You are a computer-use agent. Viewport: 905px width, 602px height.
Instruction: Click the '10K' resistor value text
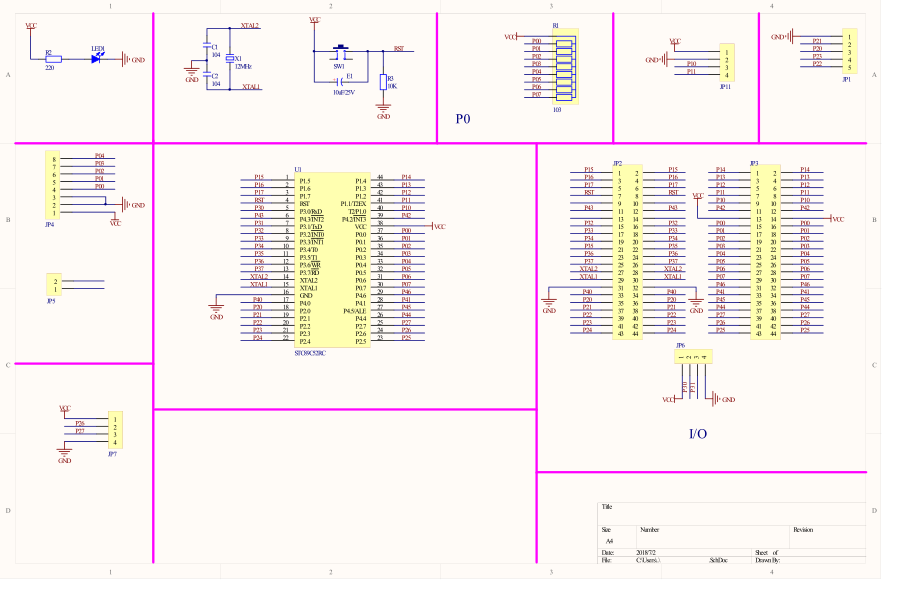coord(392,86)
